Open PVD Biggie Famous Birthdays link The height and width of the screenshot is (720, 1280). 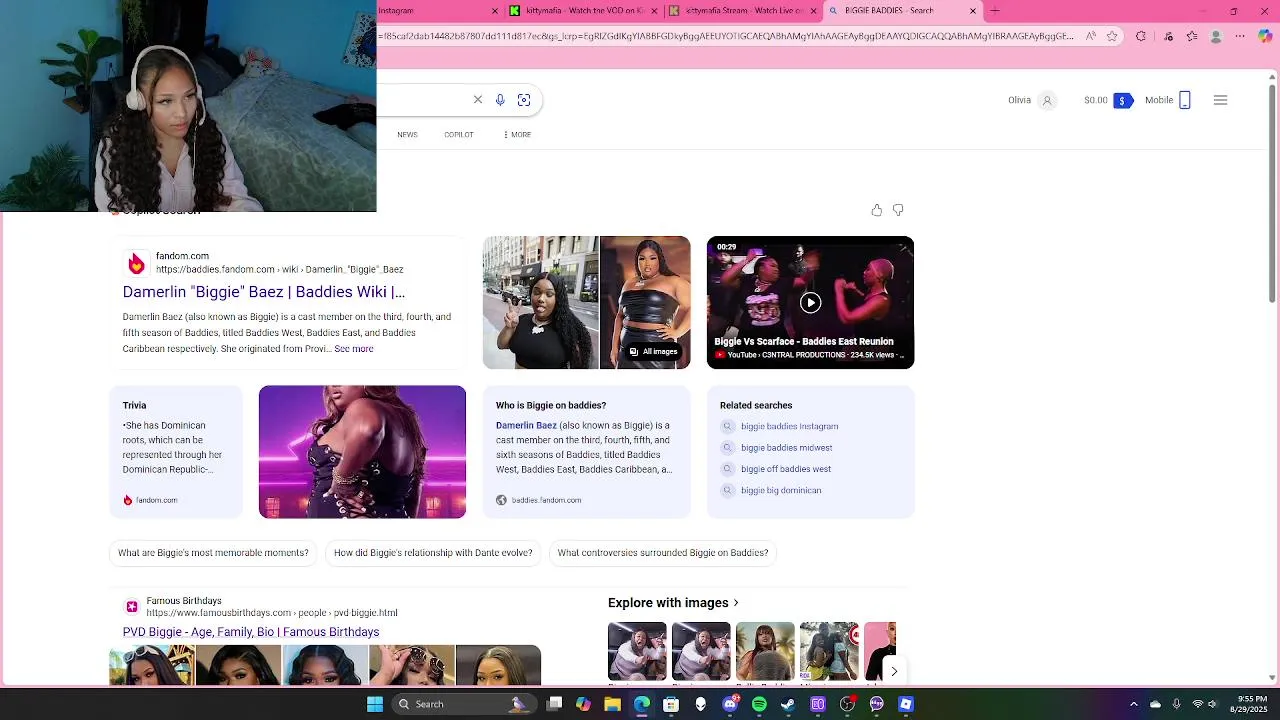251,632
